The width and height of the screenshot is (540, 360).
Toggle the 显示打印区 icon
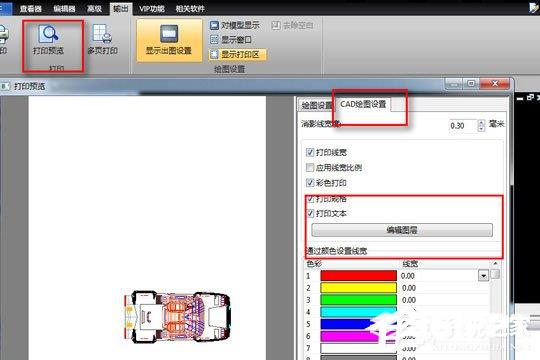click(x=214, y=54)
